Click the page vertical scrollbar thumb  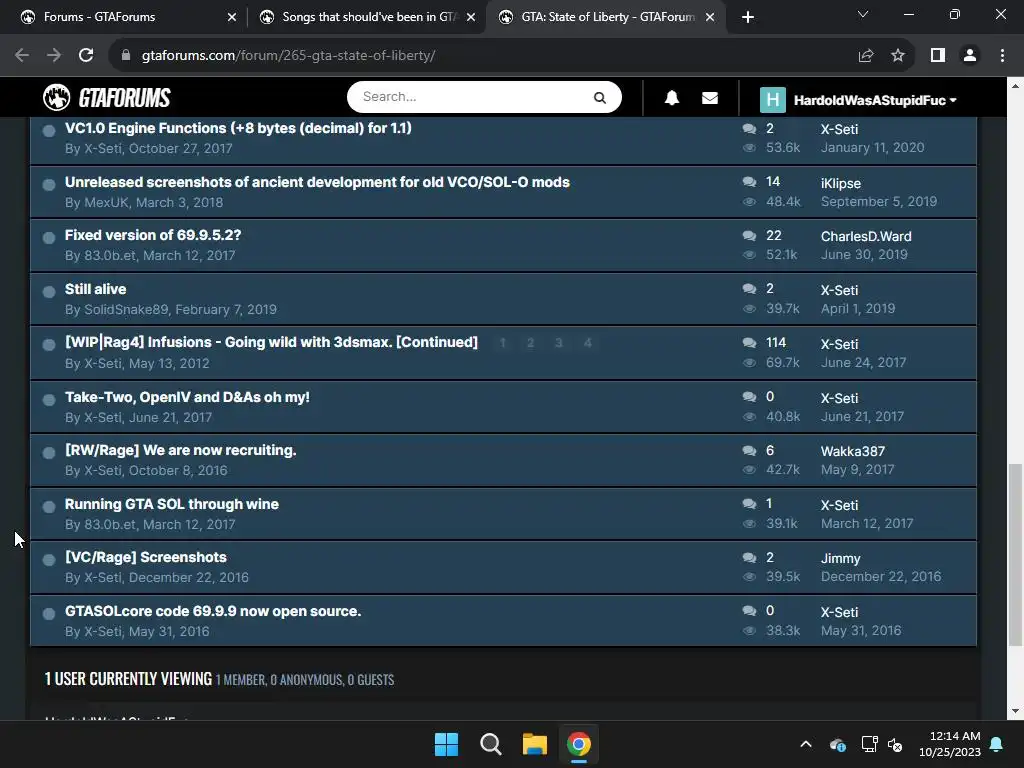pos(1015,555)
